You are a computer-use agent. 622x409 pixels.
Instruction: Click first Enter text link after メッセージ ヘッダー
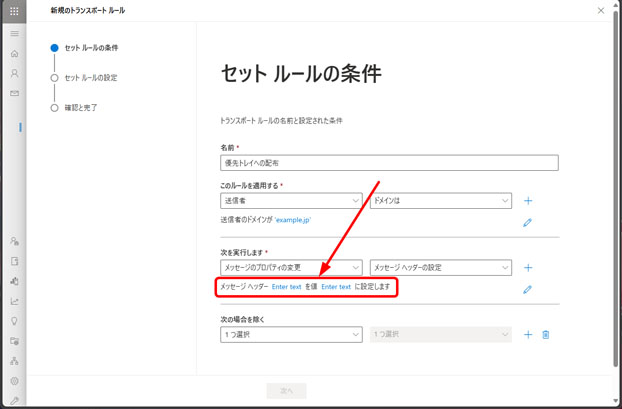click(286, 287)
